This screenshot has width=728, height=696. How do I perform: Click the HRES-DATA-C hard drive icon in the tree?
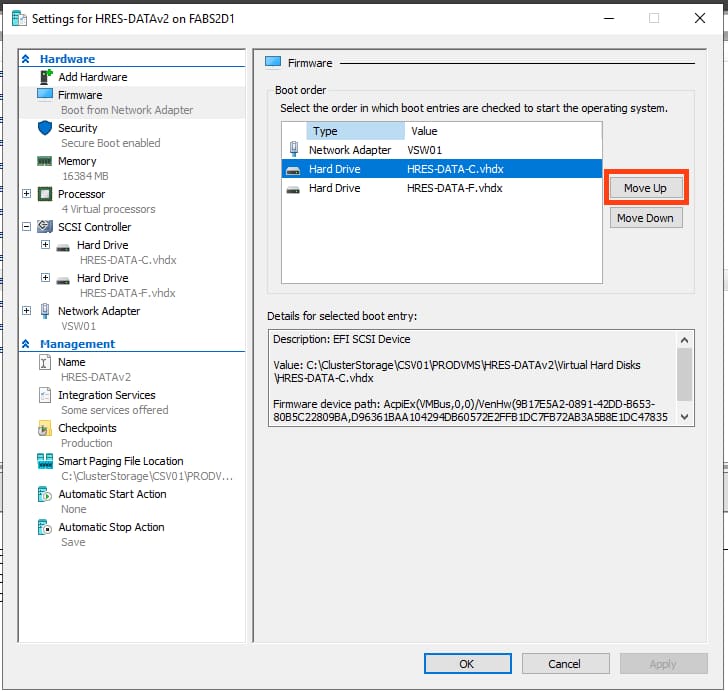click(63, 247)
